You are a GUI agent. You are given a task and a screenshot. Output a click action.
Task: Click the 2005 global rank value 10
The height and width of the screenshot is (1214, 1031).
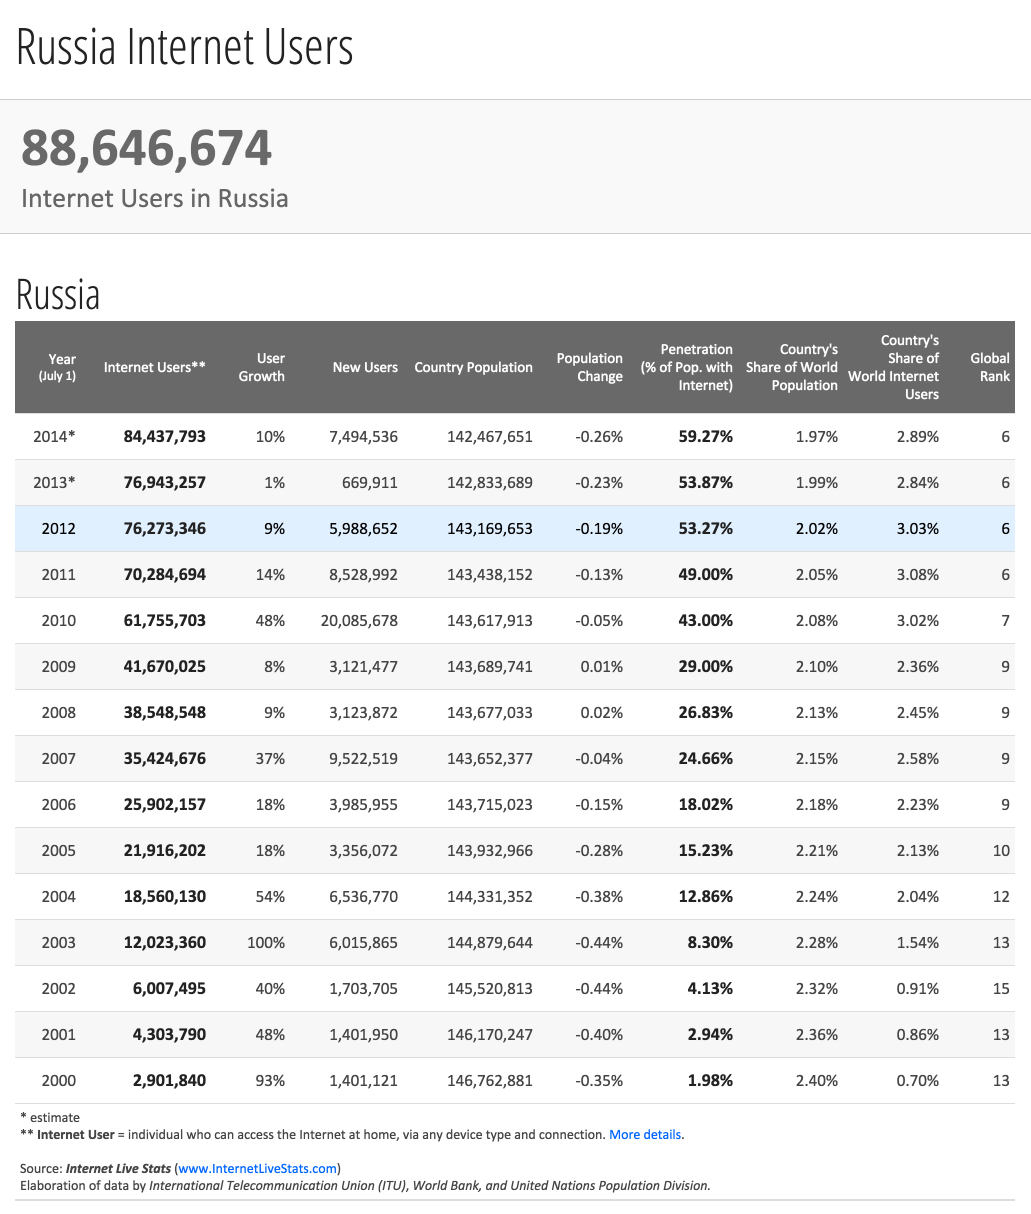[x=1001, y=850]
